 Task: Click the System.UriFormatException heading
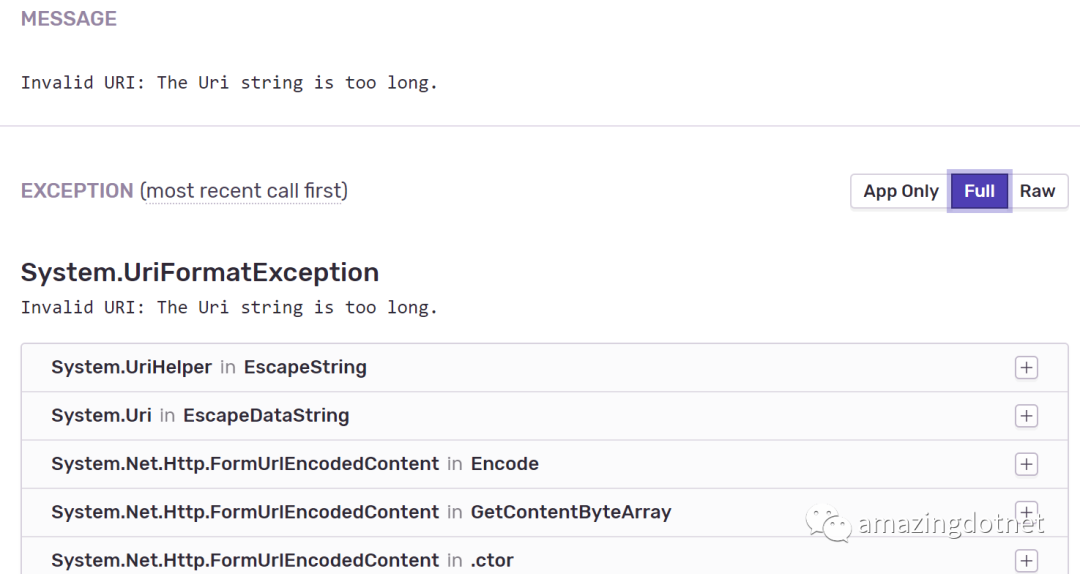[200, 272]
